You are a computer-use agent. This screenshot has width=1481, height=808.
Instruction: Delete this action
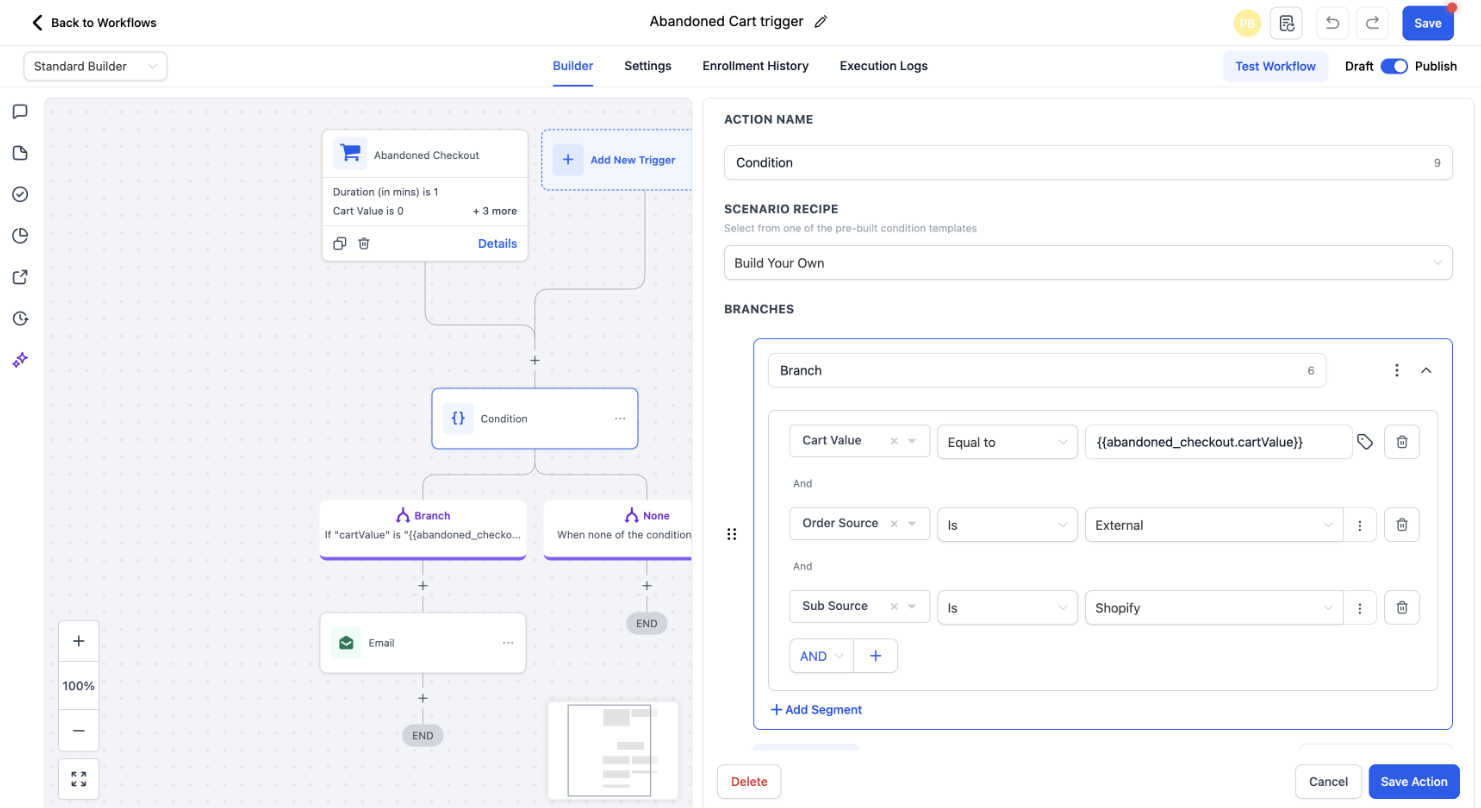pos(749,782)
